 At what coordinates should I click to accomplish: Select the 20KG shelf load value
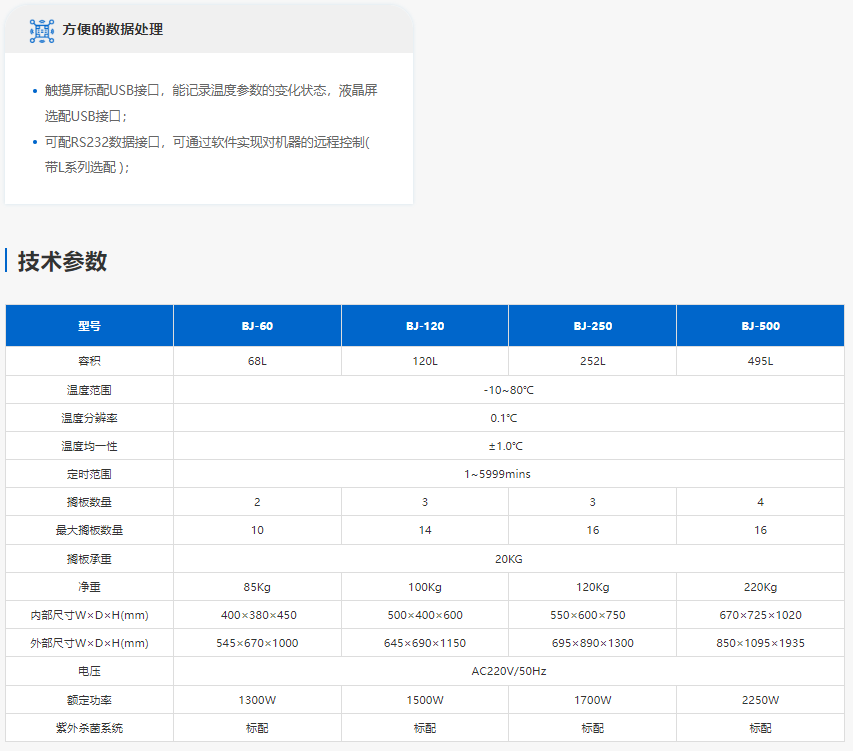(x=509, y=559)
